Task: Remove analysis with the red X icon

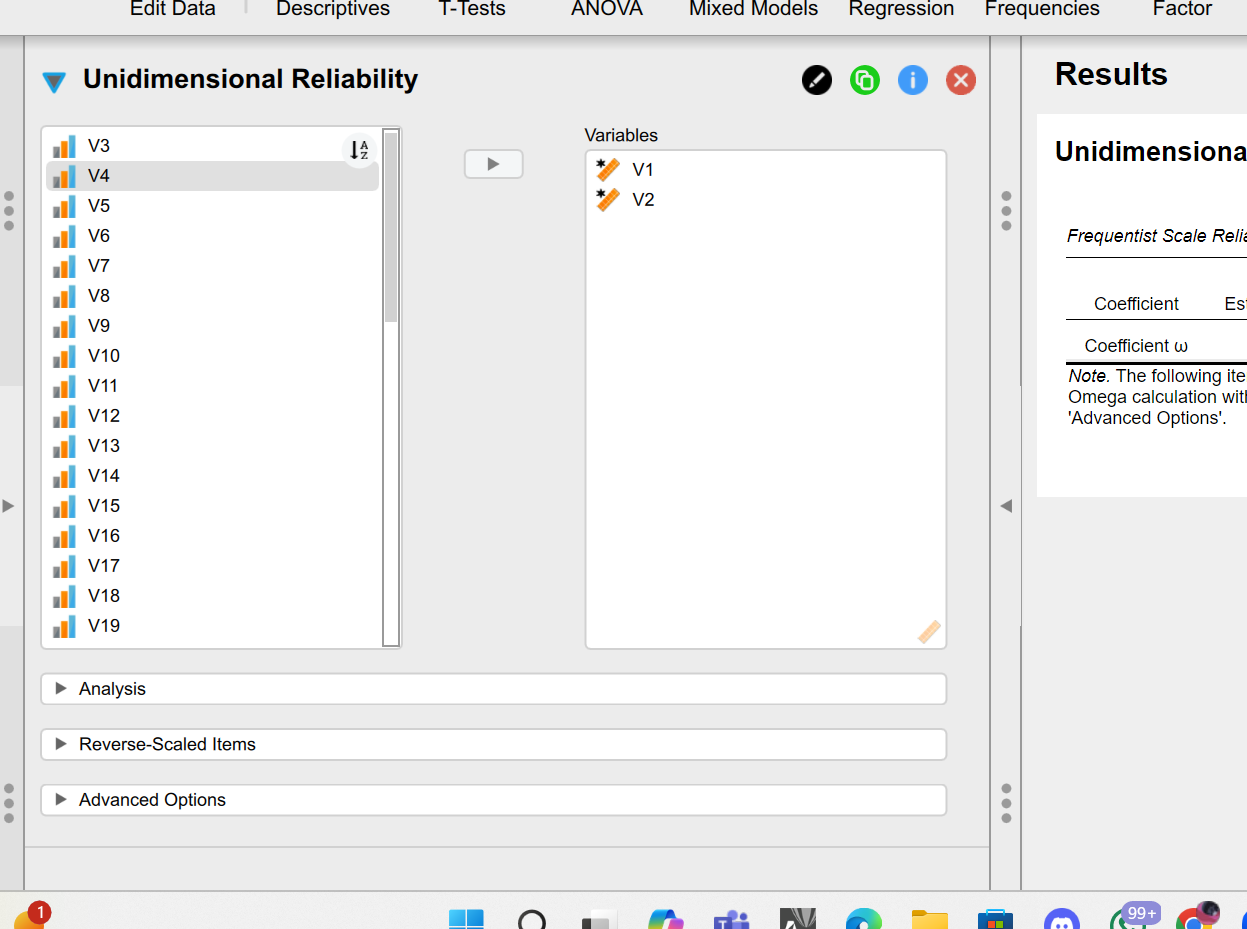Action: click(961, 80)
